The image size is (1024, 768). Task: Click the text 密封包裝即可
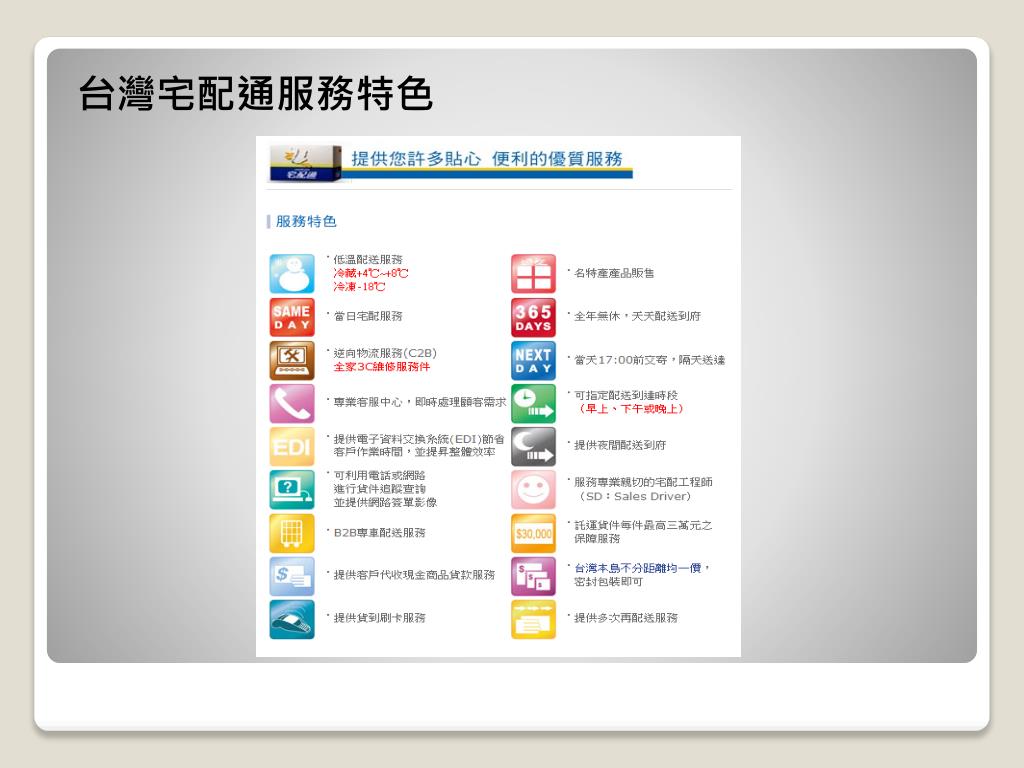click(x=608, y=582)
